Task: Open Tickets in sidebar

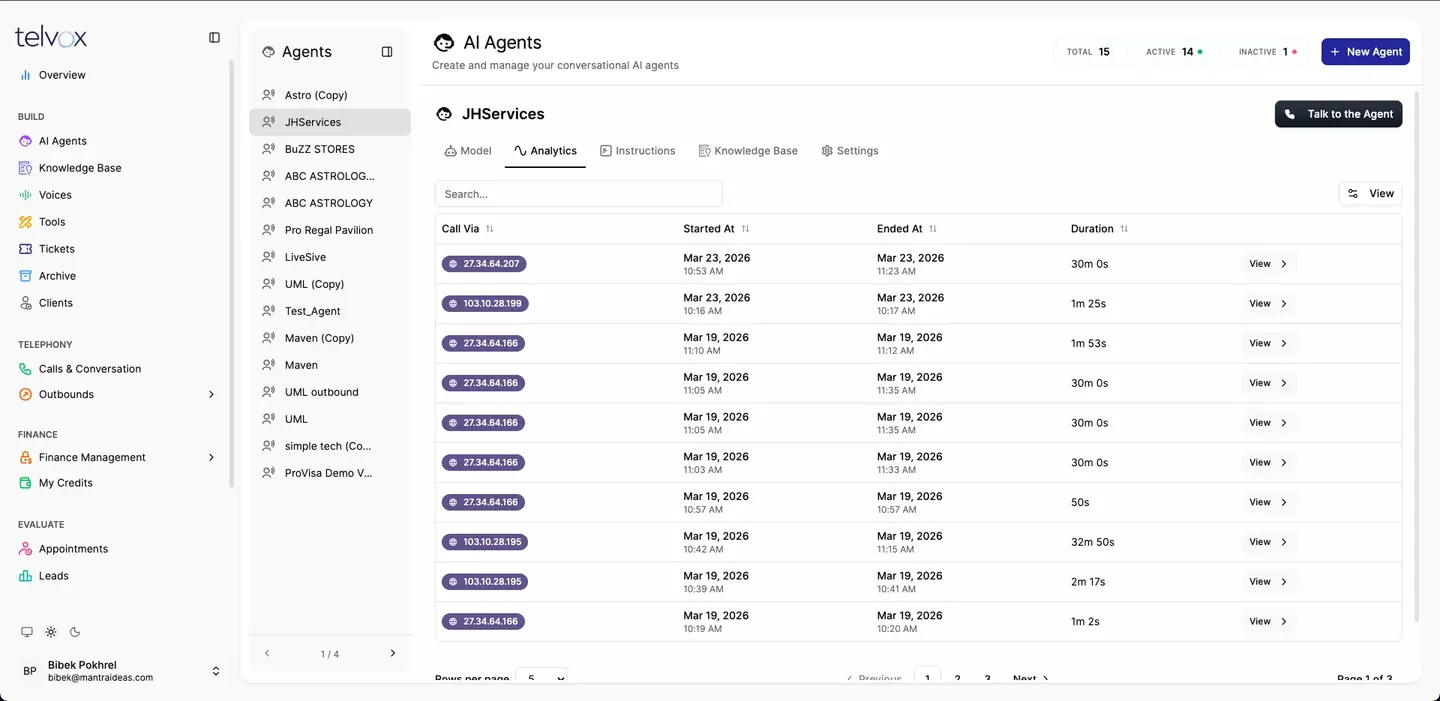Action: point(57,249)
